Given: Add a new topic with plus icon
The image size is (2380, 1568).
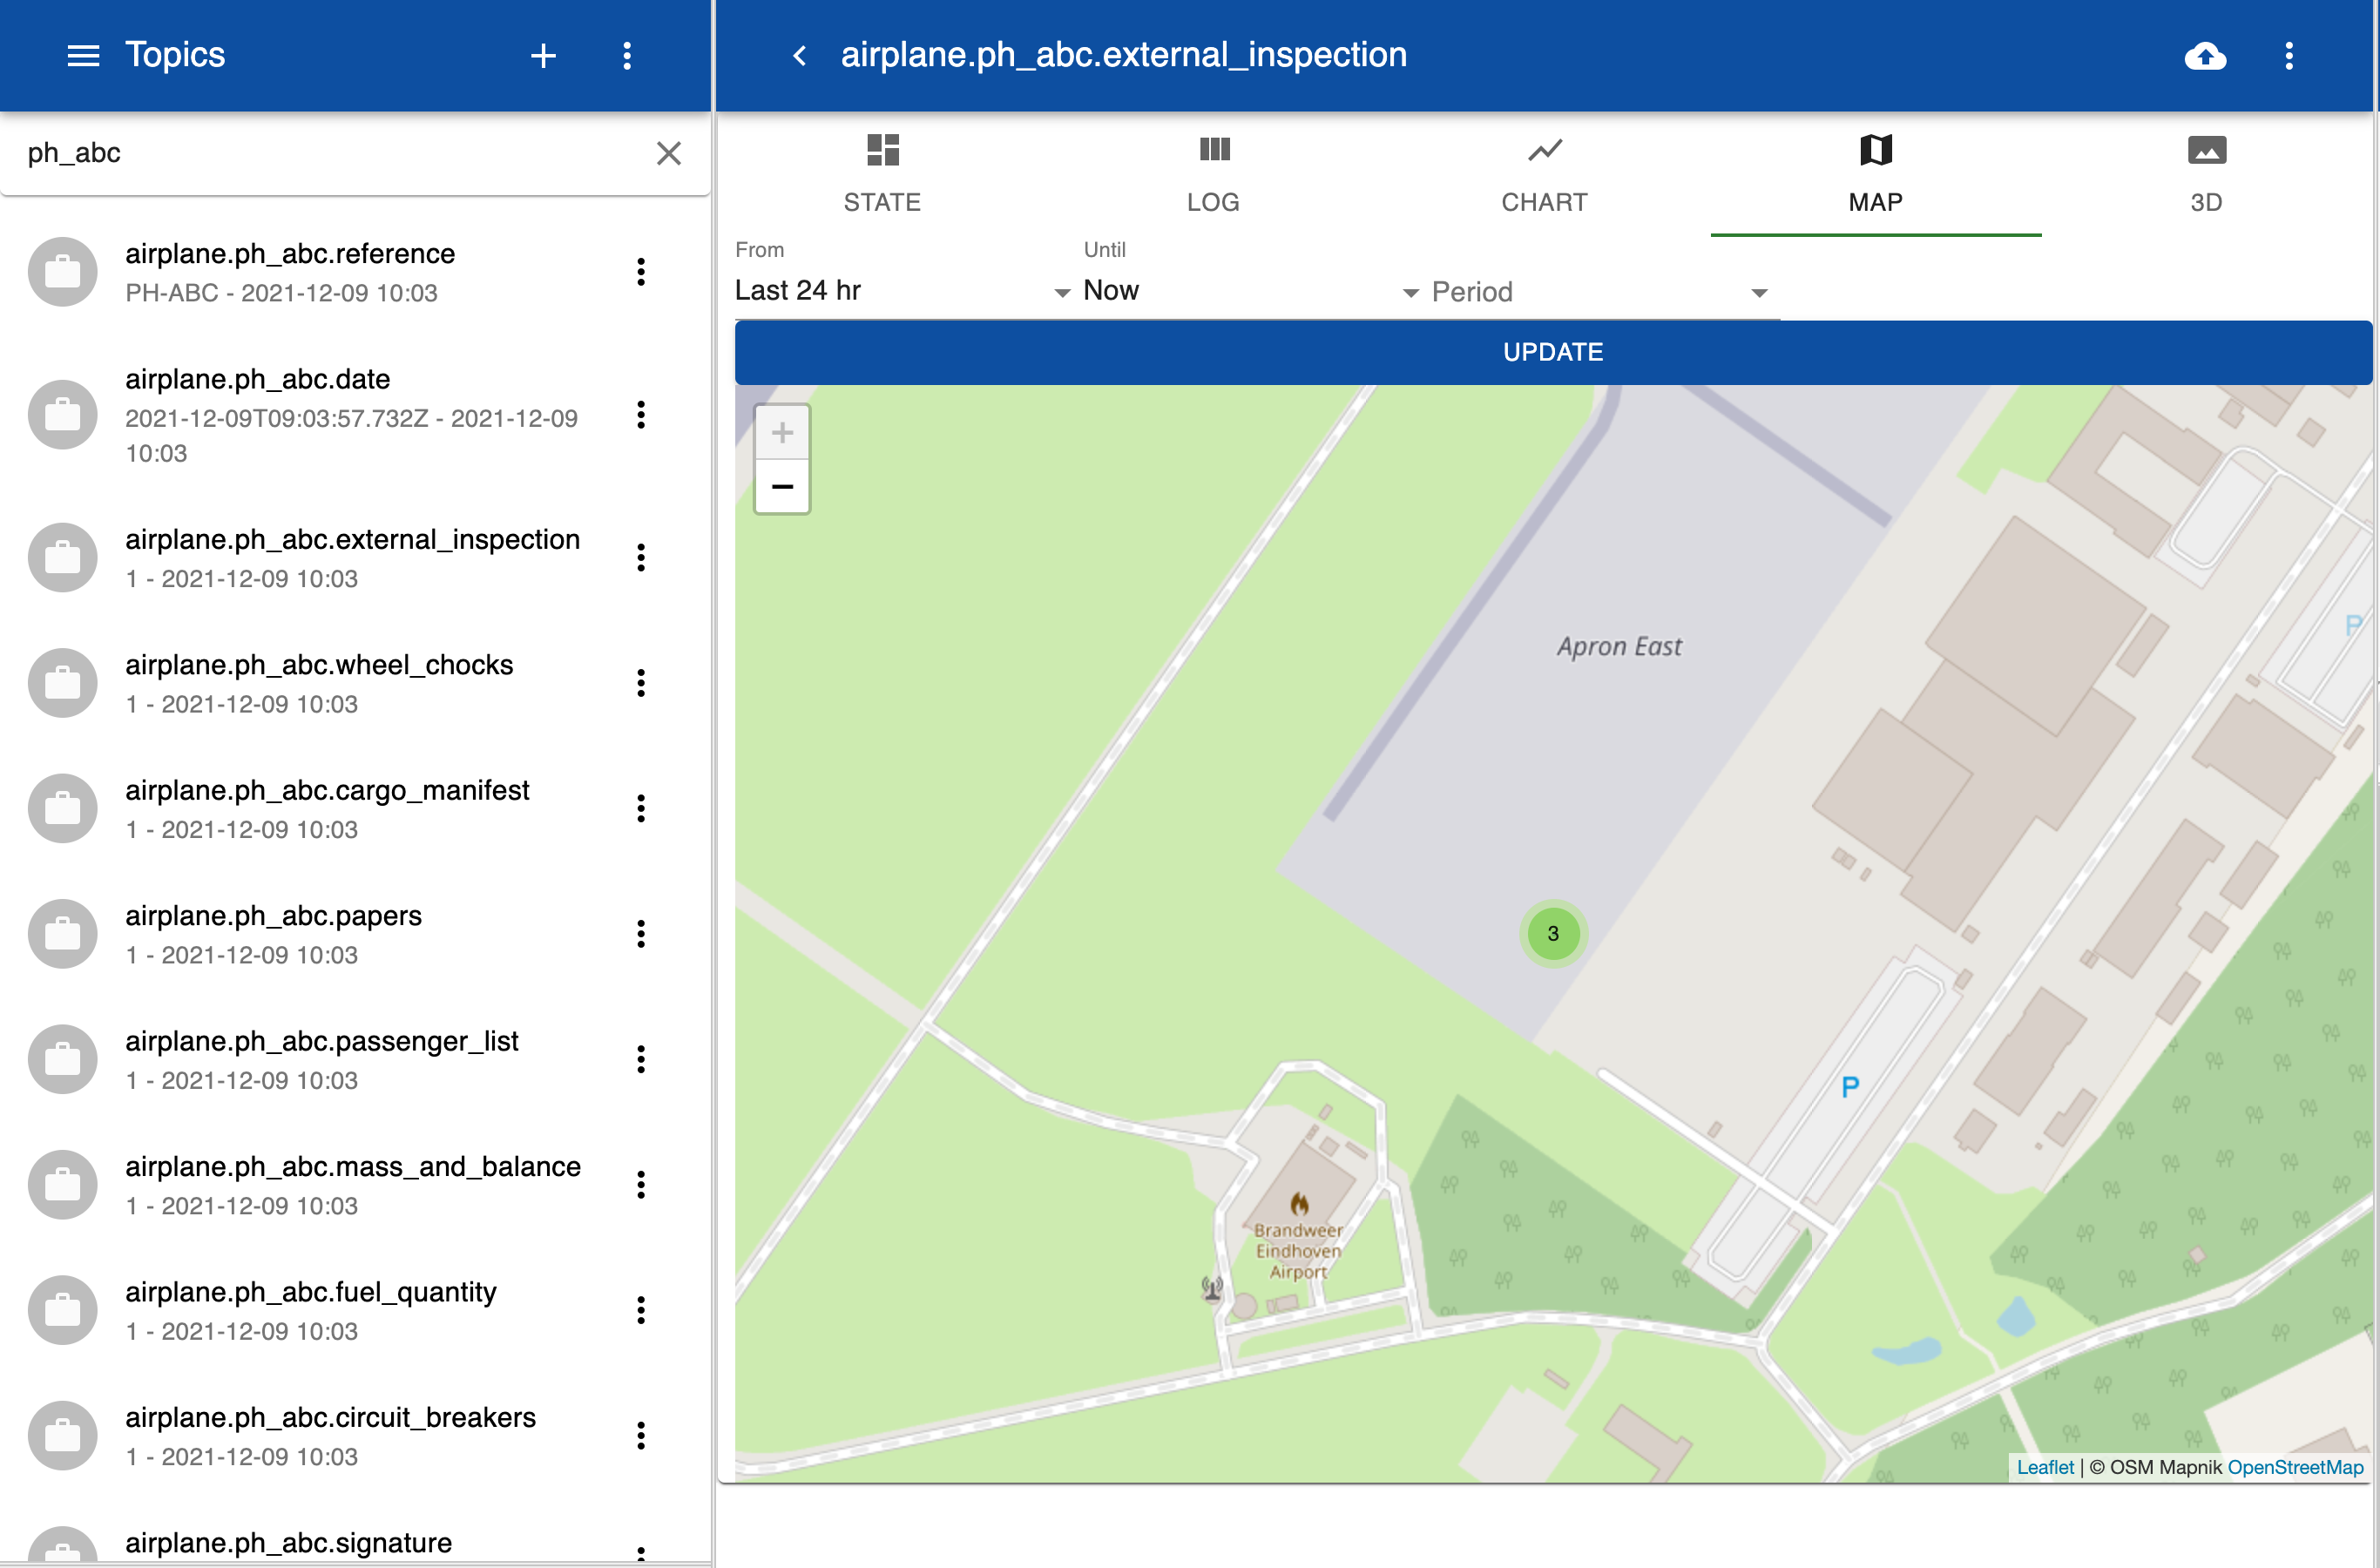Looking at the screenshot, I should (x=543, y=55).
